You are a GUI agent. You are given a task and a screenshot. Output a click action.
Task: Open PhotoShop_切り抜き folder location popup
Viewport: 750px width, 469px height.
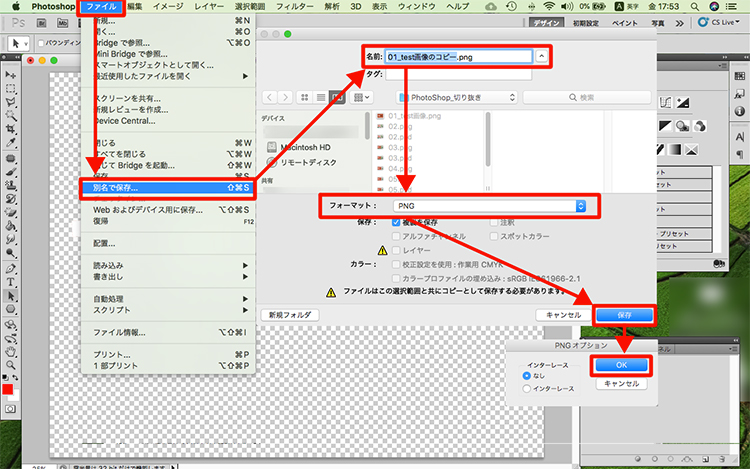[457, 98]
